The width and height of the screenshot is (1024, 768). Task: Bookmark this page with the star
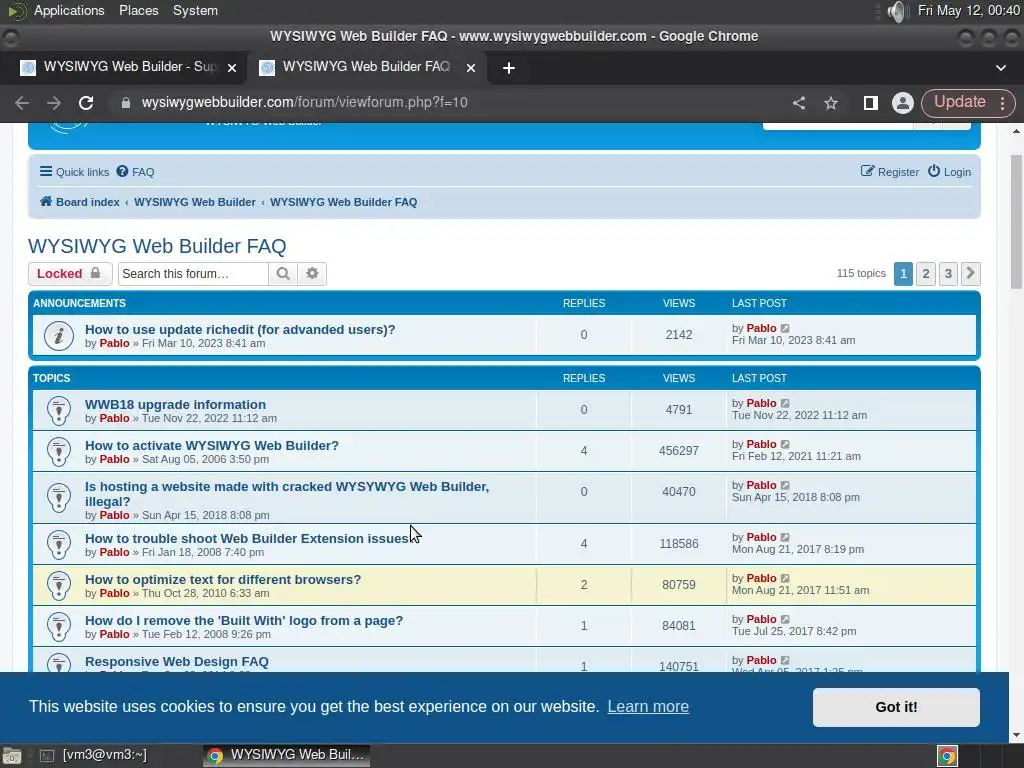point(831,103)
